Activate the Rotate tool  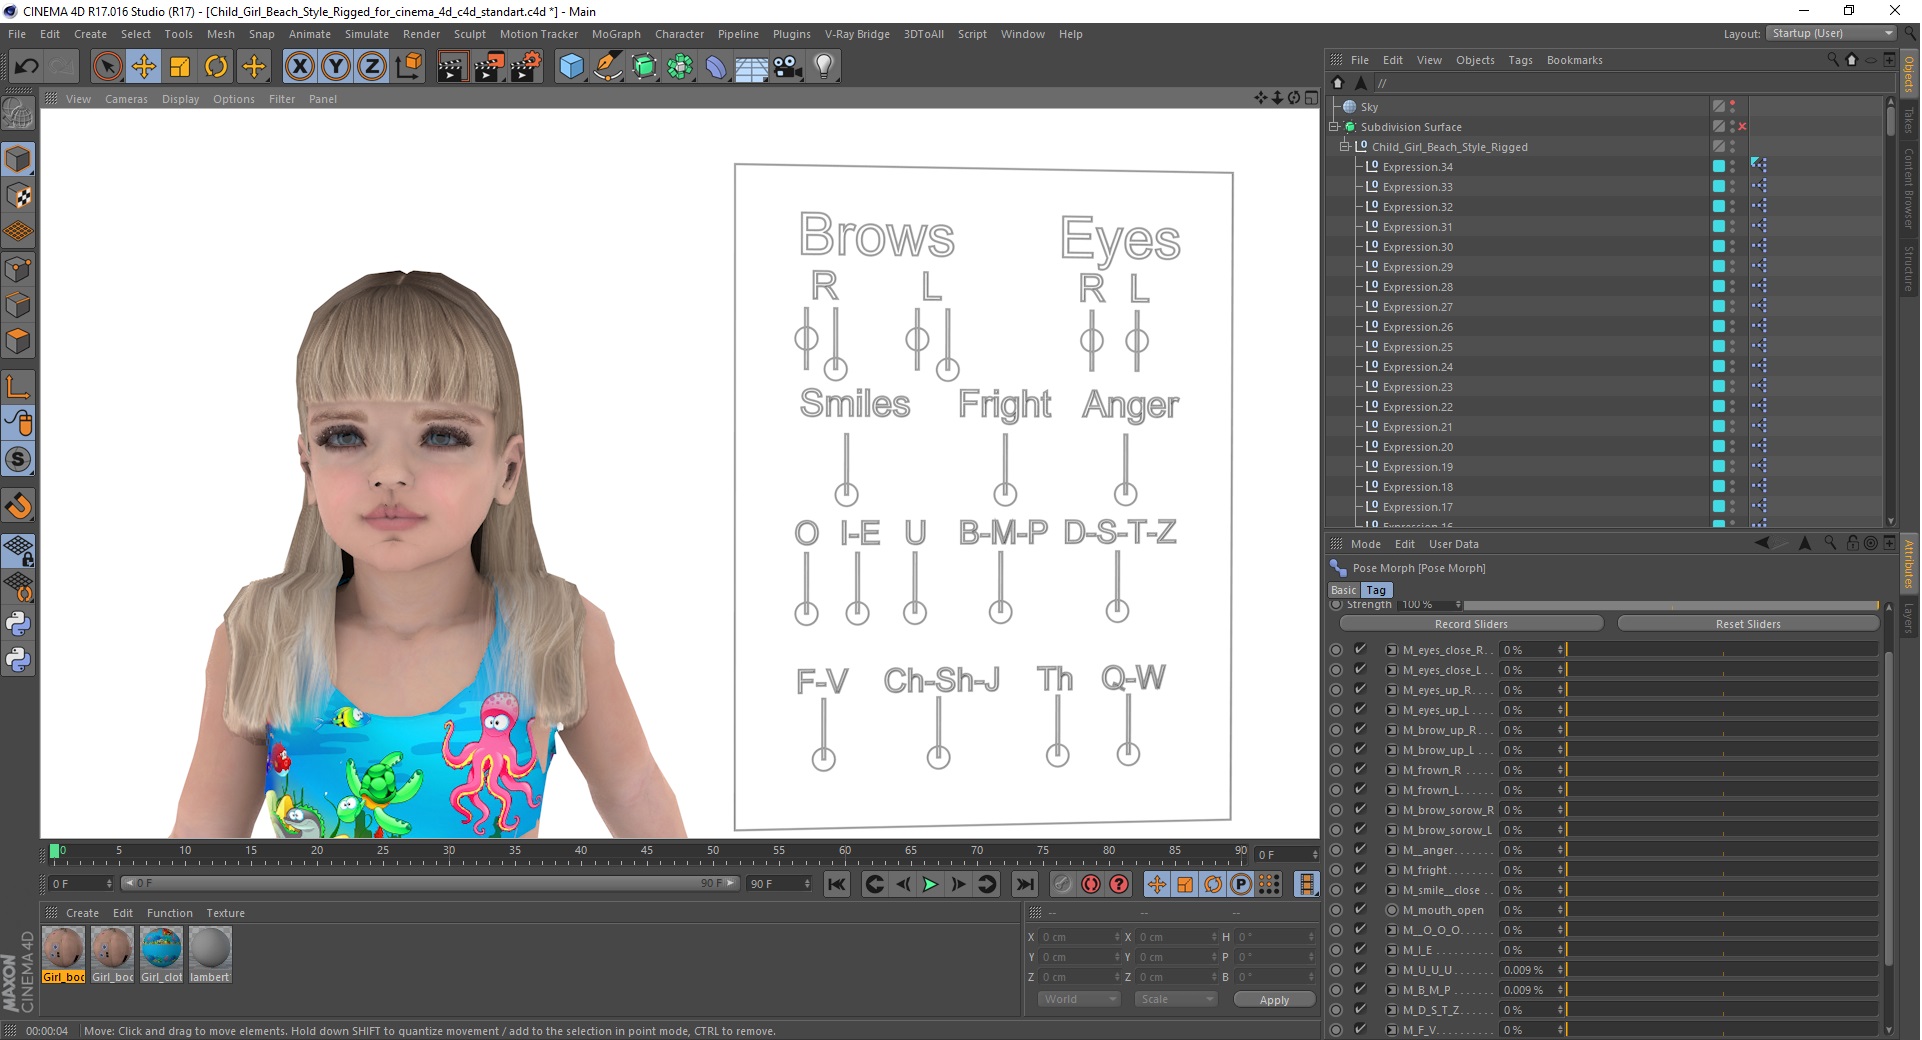click(x=216, y=67)
